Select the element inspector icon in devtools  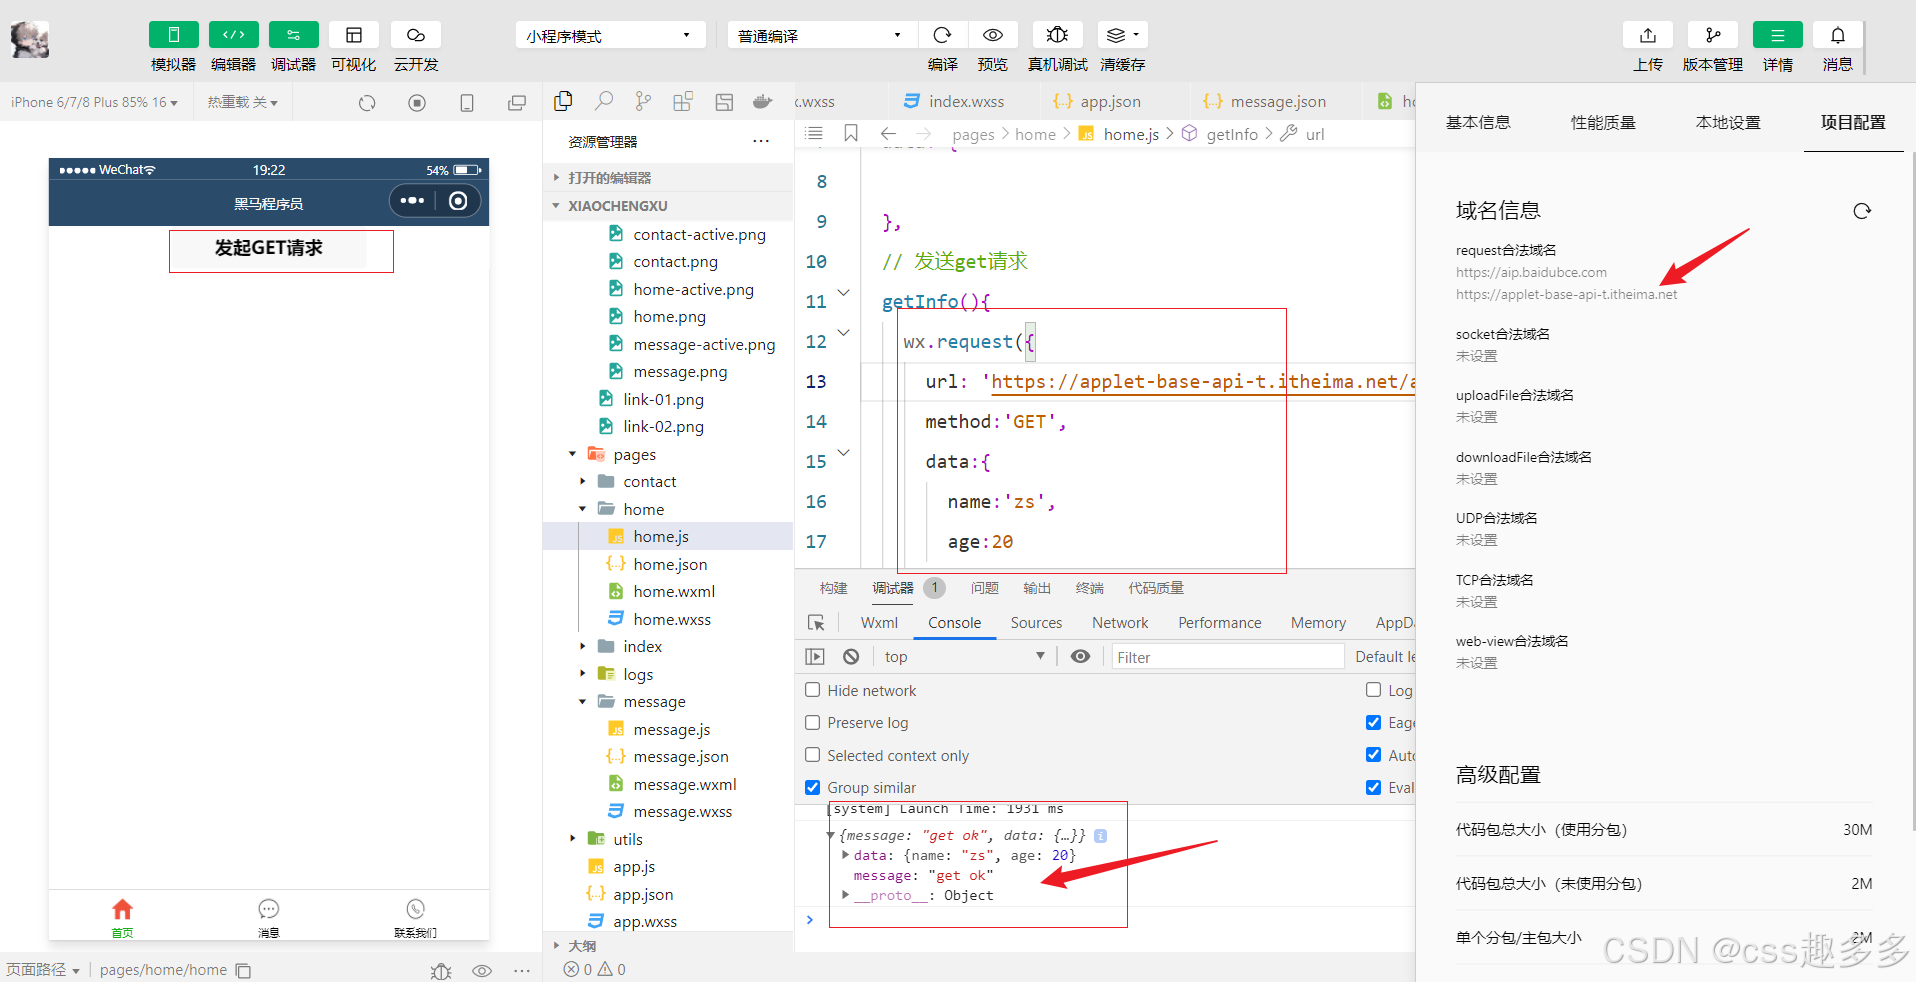coord(816,623)
